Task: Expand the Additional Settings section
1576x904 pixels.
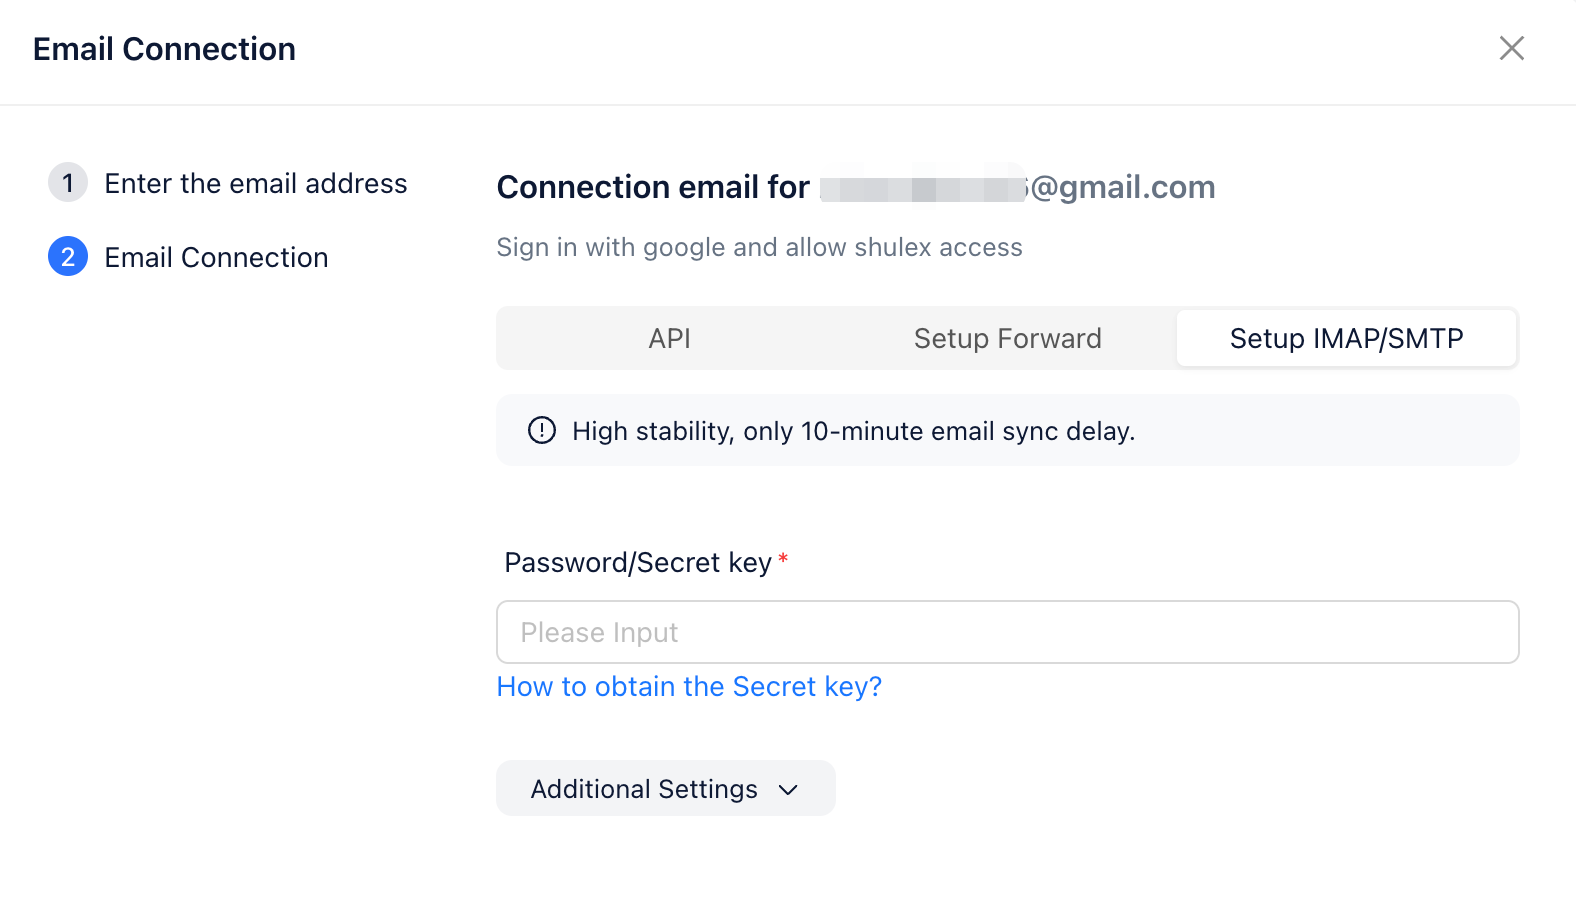Action: tap(665, 788)
